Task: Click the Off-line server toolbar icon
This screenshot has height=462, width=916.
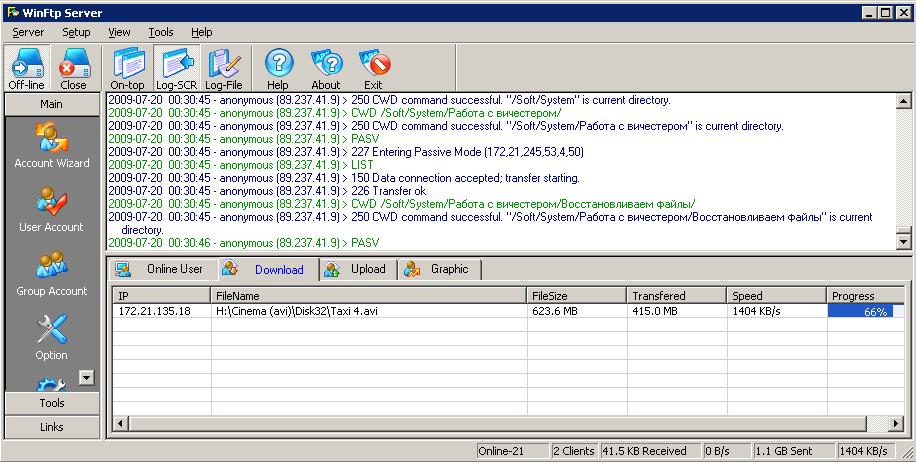Action: [x=26, y=69]
